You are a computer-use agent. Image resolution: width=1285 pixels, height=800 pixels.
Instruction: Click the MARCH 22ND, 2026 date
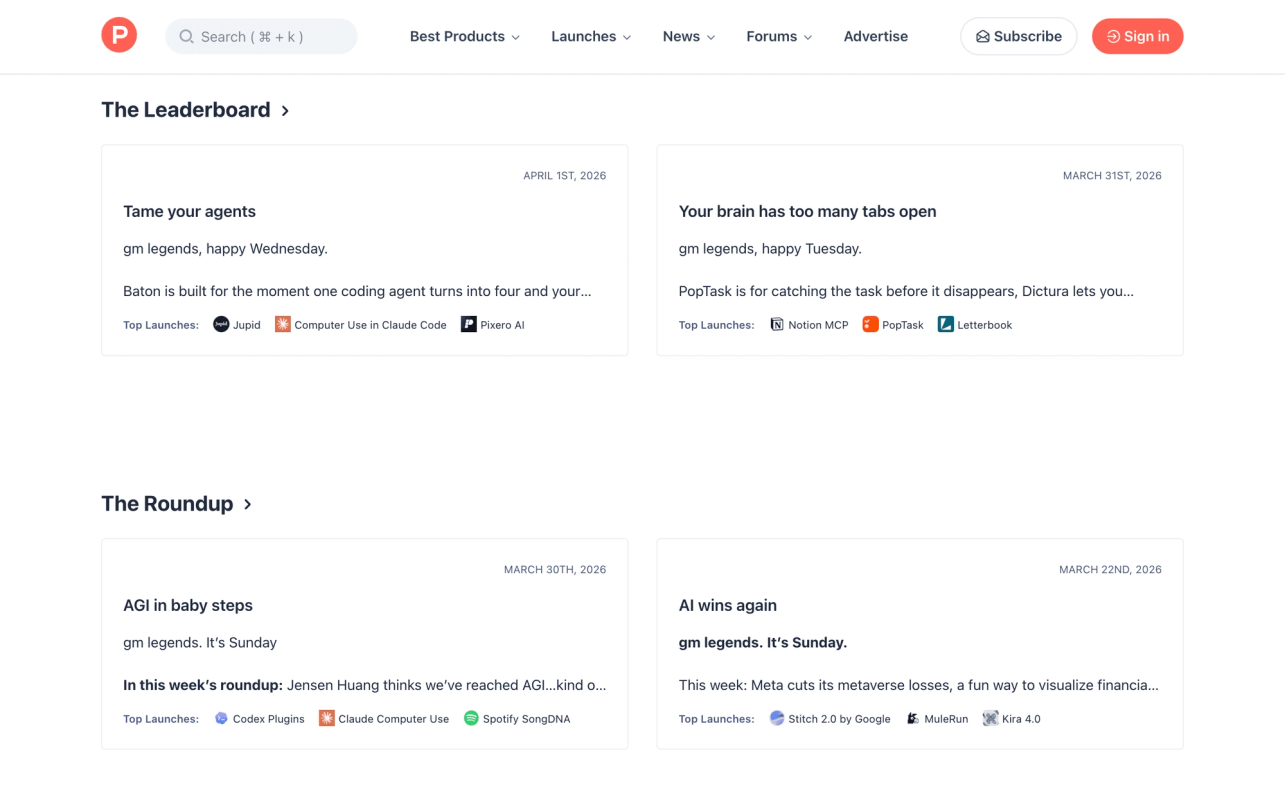1110,569
